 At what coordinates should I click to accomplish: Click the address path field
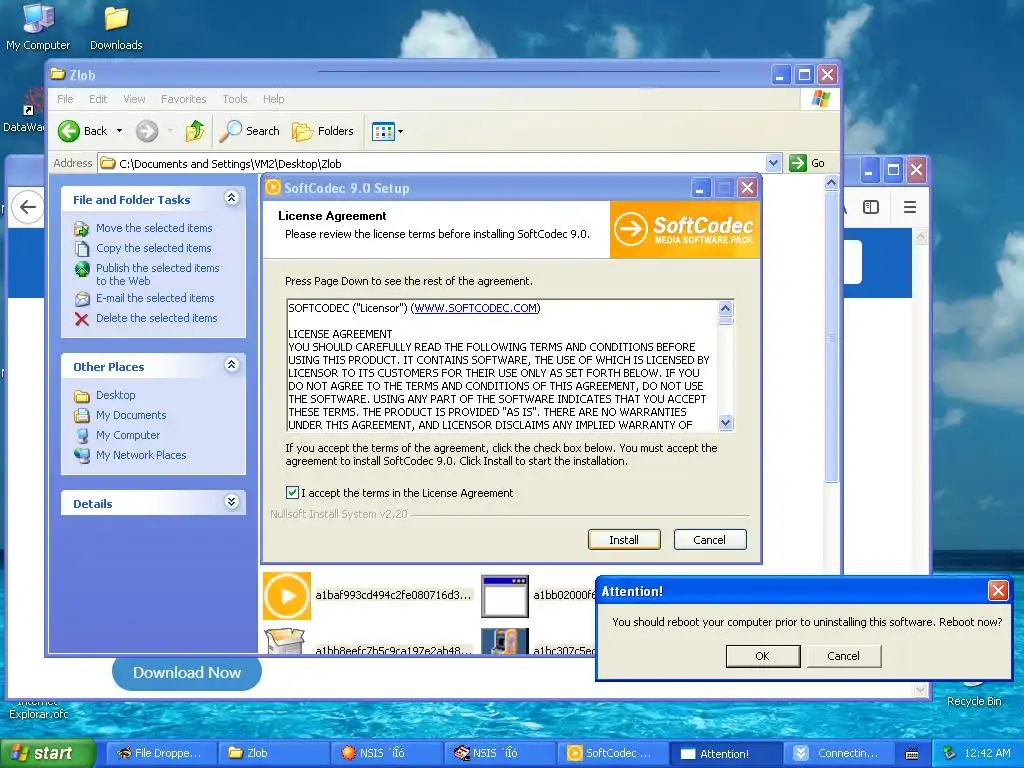432,163
